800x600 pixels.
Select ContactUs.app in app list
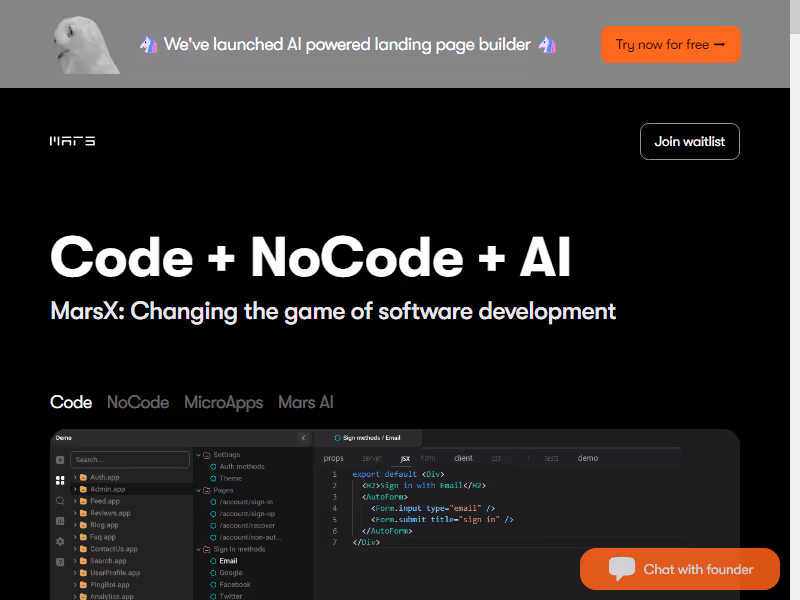tap(114, 549)
